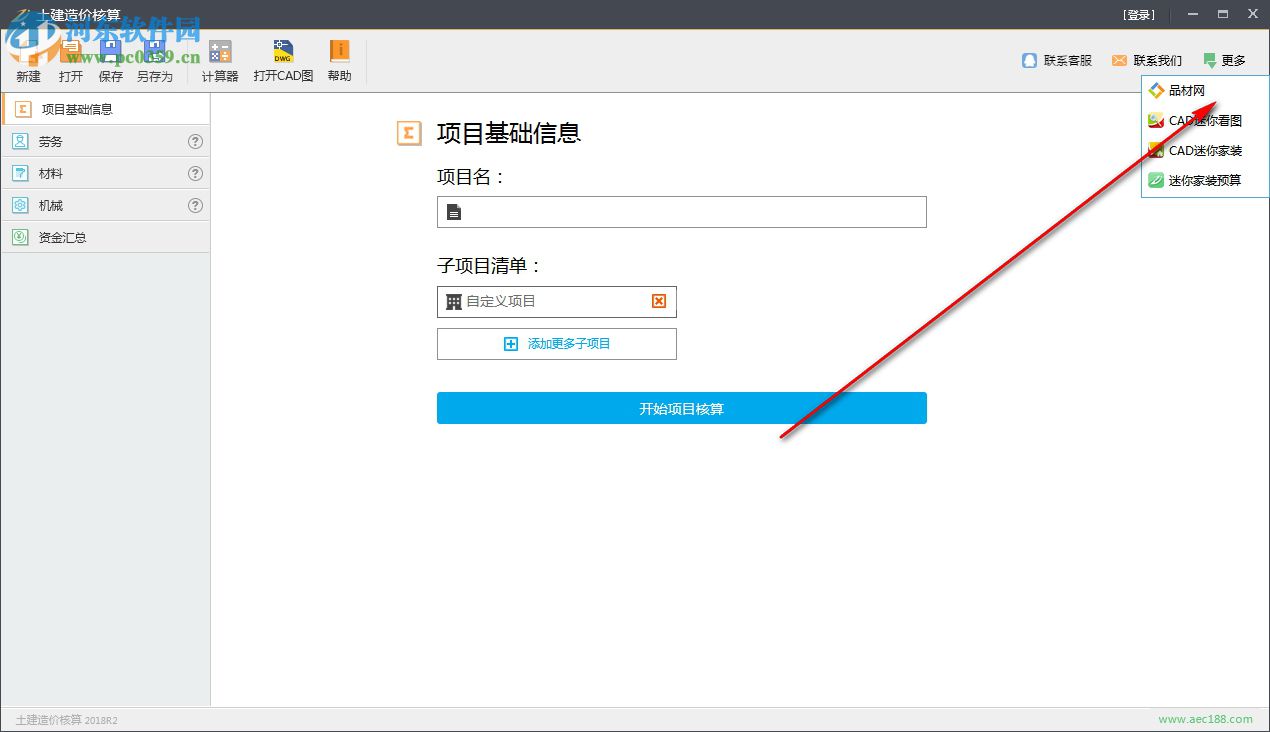Click the 自定义项目 sub-project field

[557, 302]
